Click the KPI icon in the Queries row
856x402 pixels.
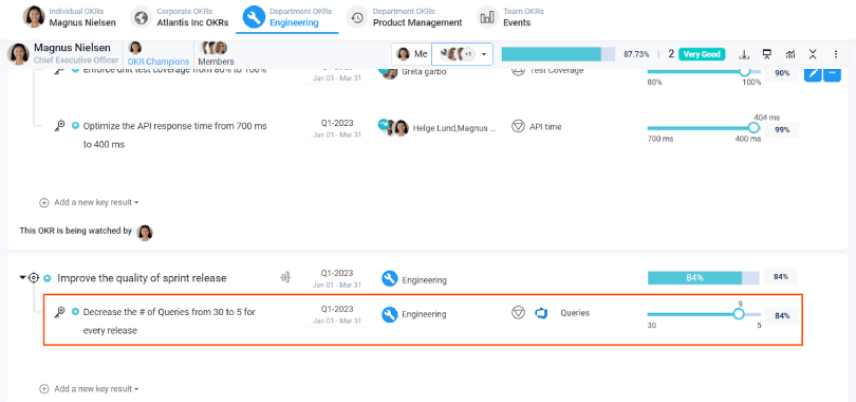tap(518, 313)
